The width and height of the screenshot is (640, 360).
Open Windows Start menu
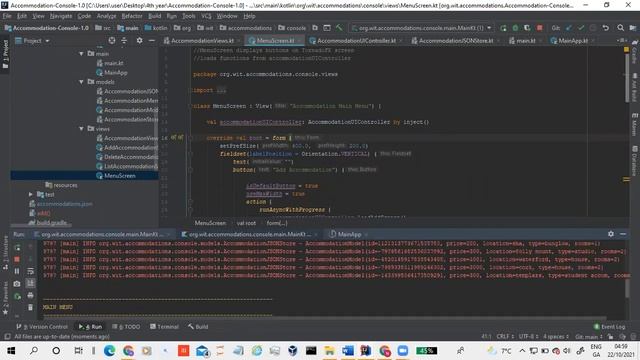[x=11, y=351]
